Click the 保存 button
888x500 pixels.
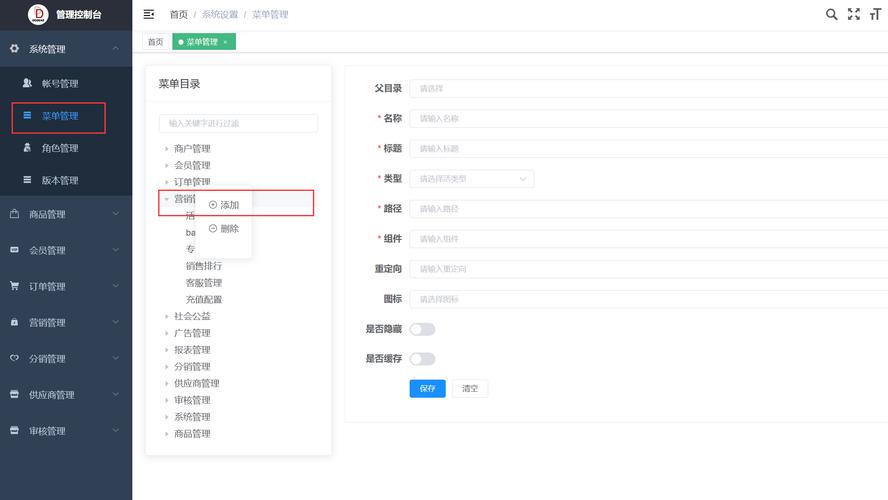point(428,388)
